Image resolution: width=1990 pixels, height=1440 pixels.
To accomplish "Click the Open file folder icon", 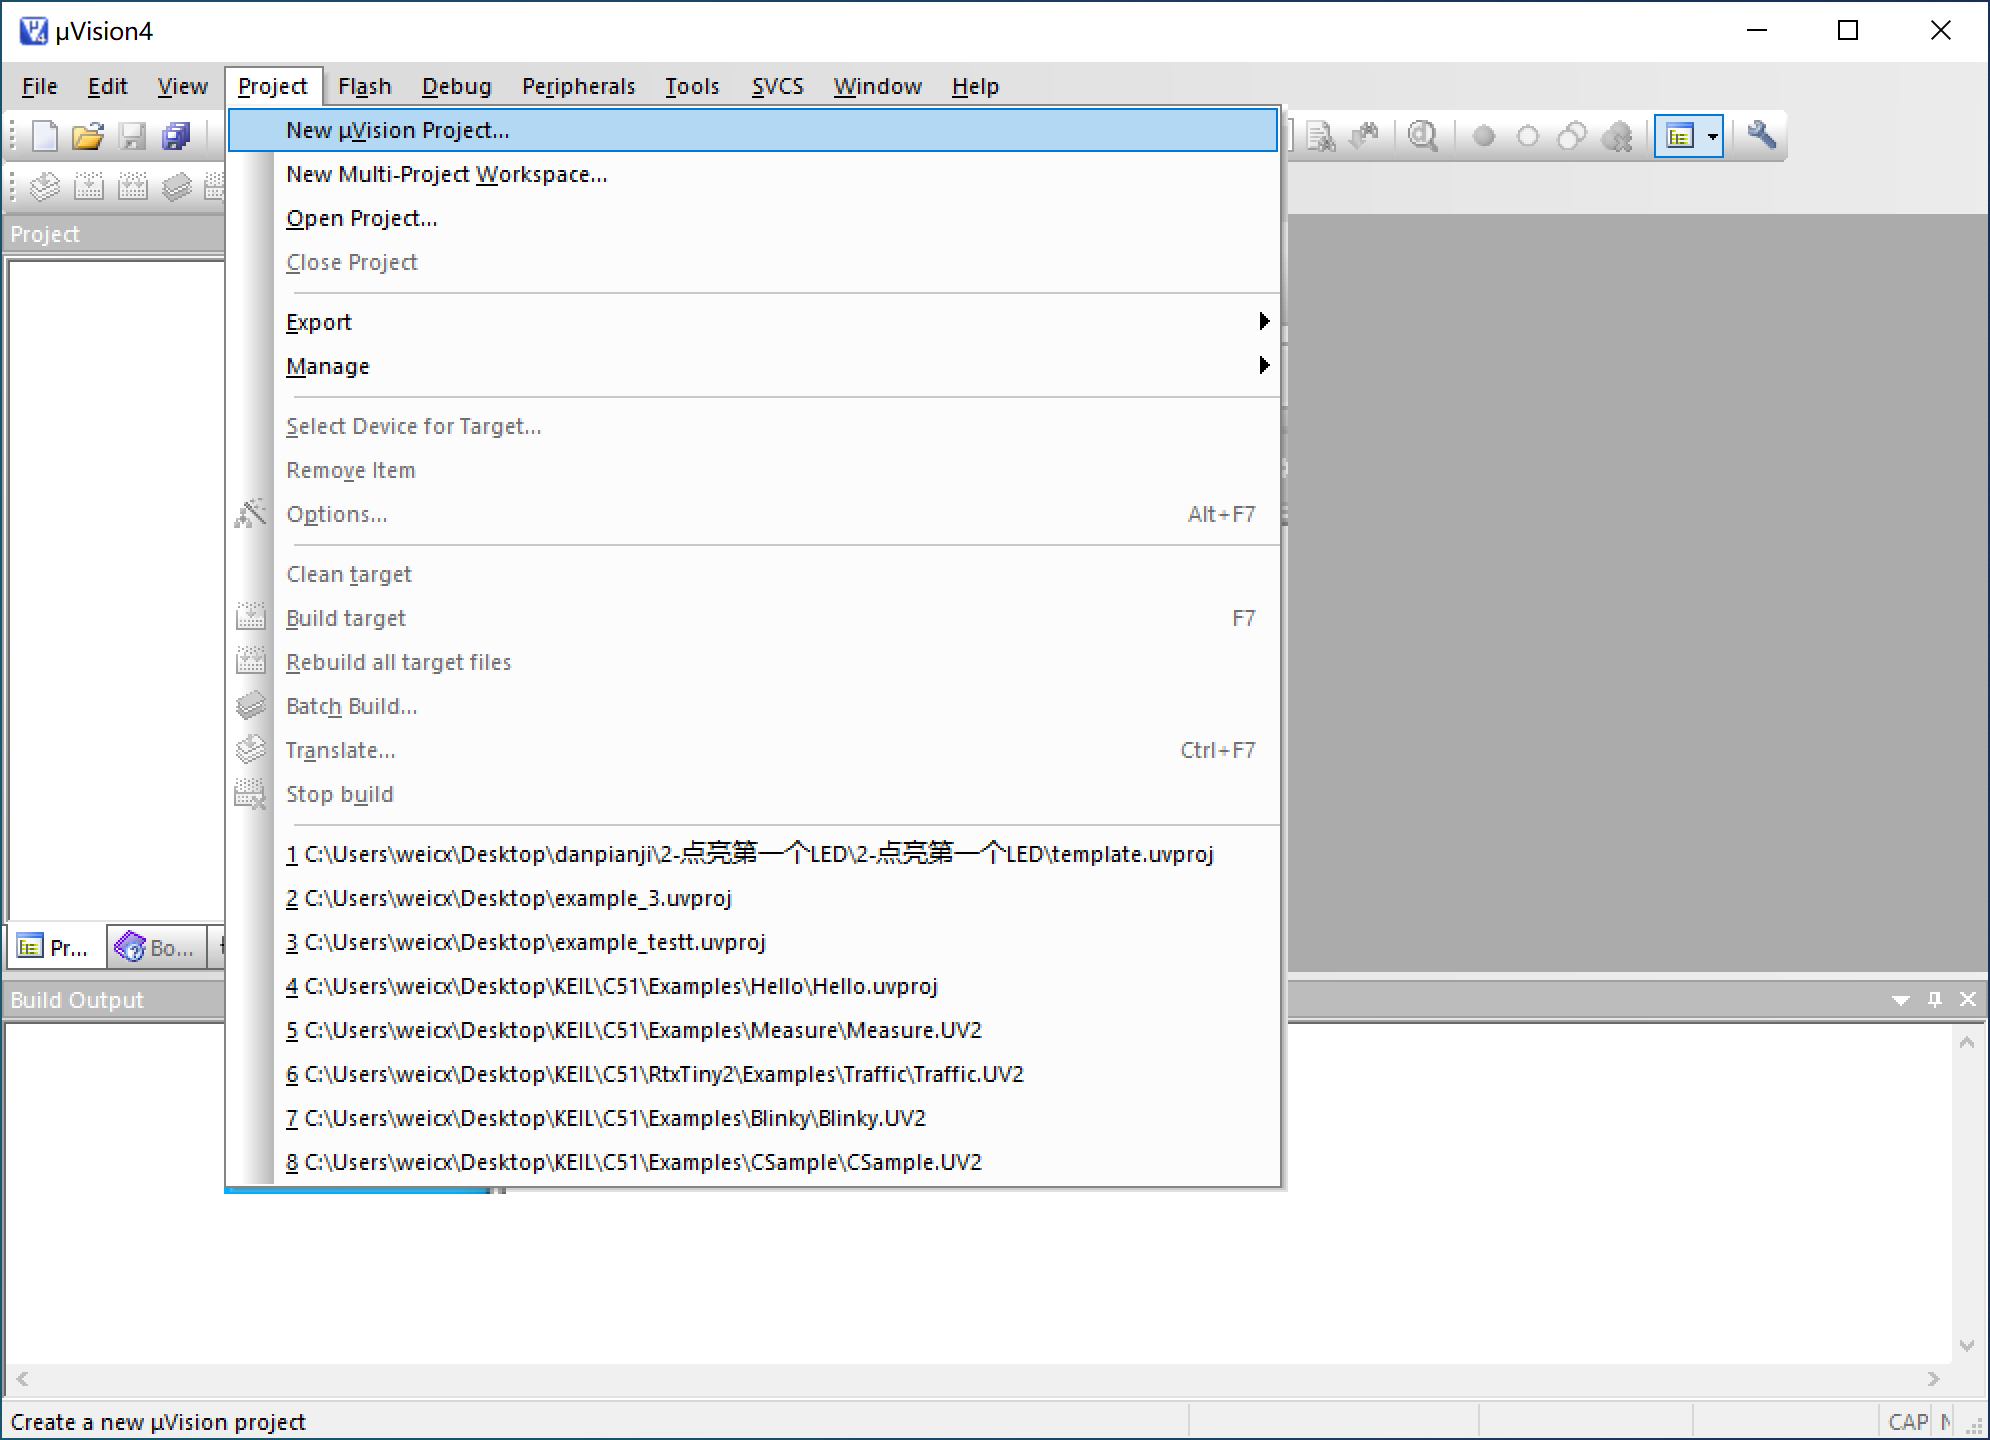I will (88, 136).
